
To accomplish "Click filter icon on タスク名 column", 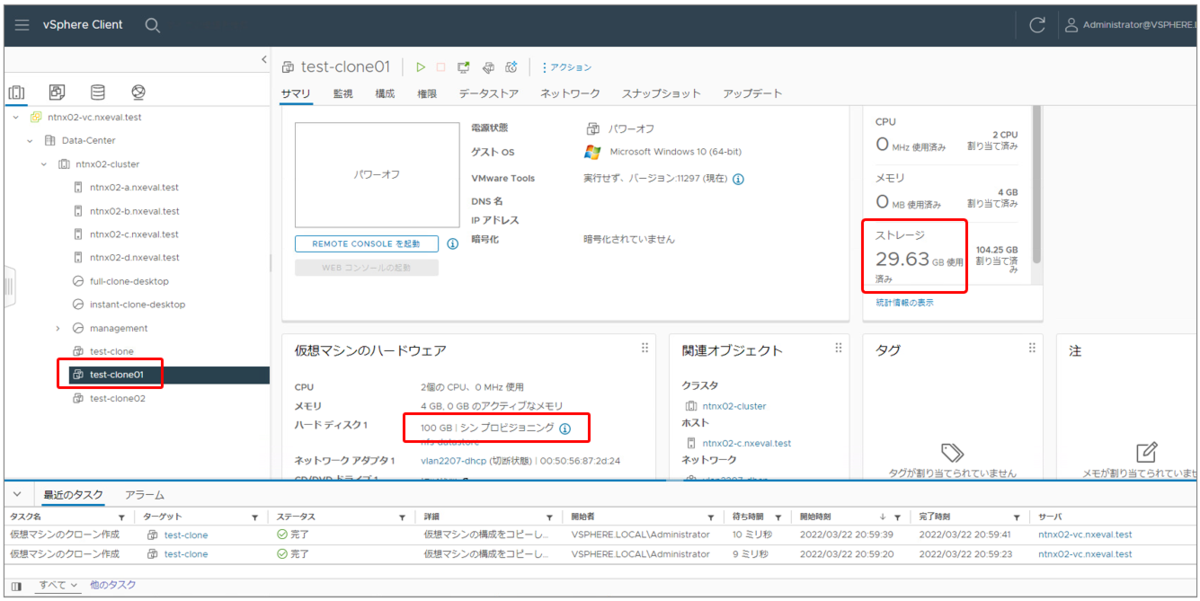I will pos(122,518).
